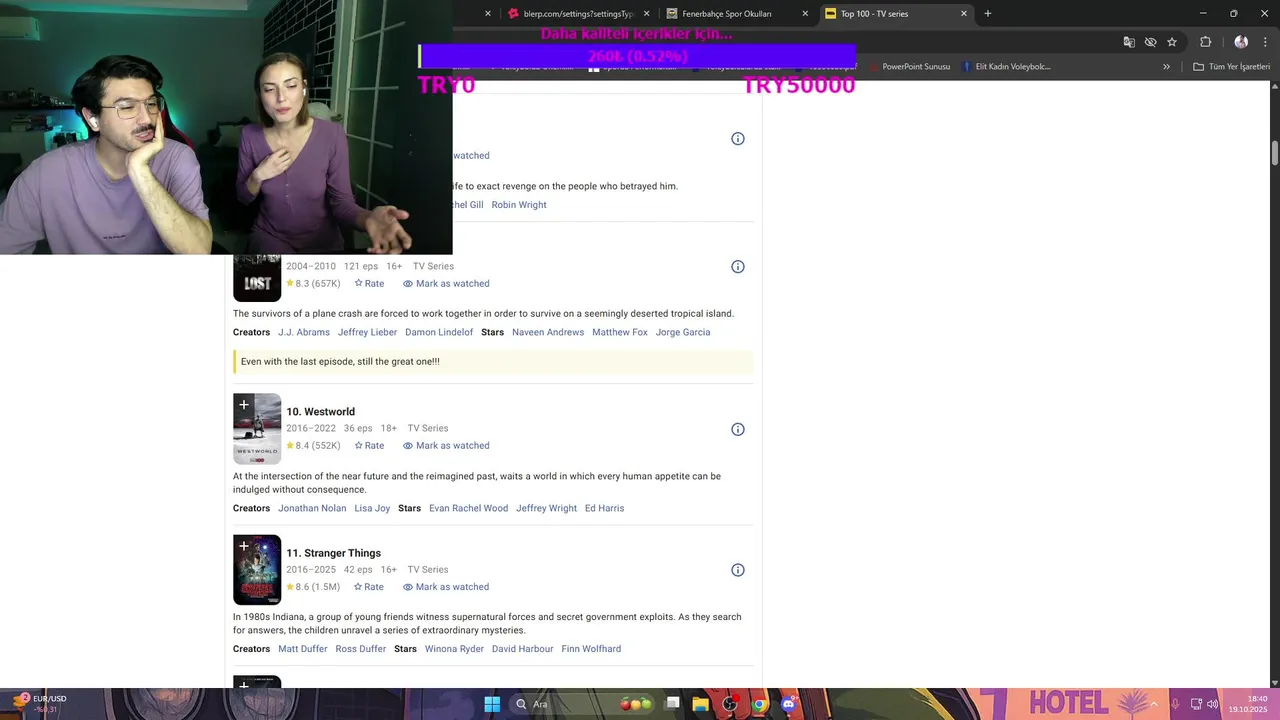Close the Fenerbahçe Spor Okulları tab

pyautogui.click(x=805, y=14)
